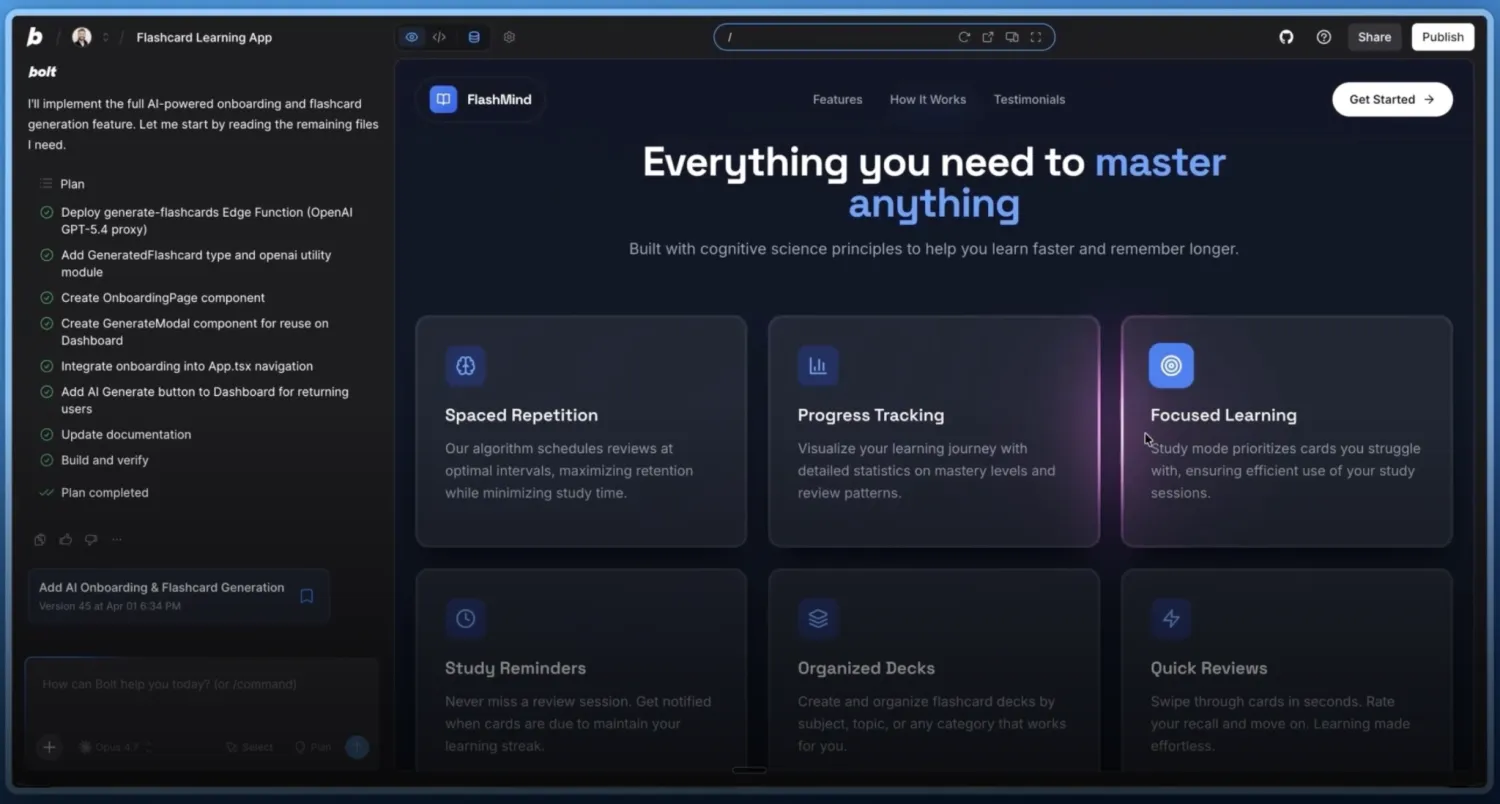Click the Flashcard Learning App project title
The width and height of the screenshot is (1500, 804).
(204, 37)
